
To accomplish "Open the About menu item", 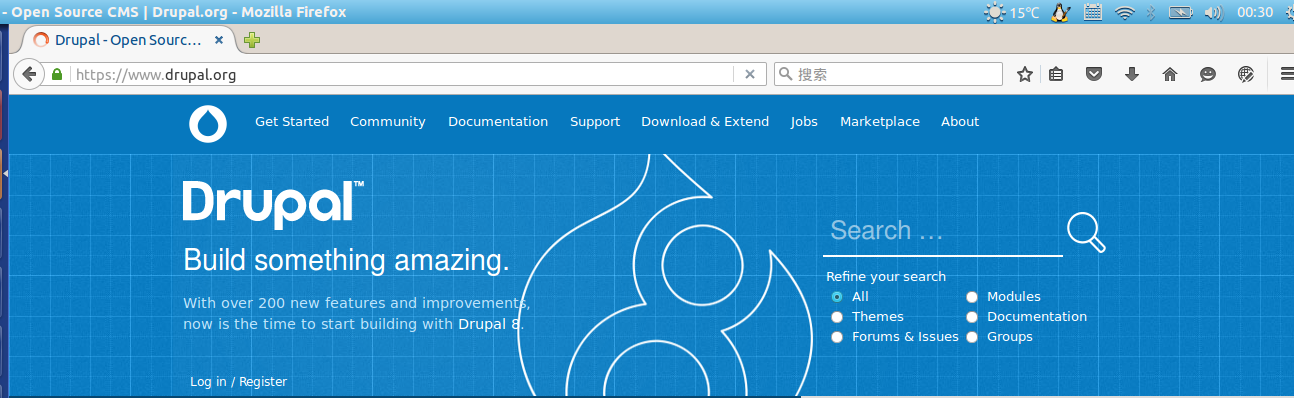I will pyautogui.click(x=960, y=122).
